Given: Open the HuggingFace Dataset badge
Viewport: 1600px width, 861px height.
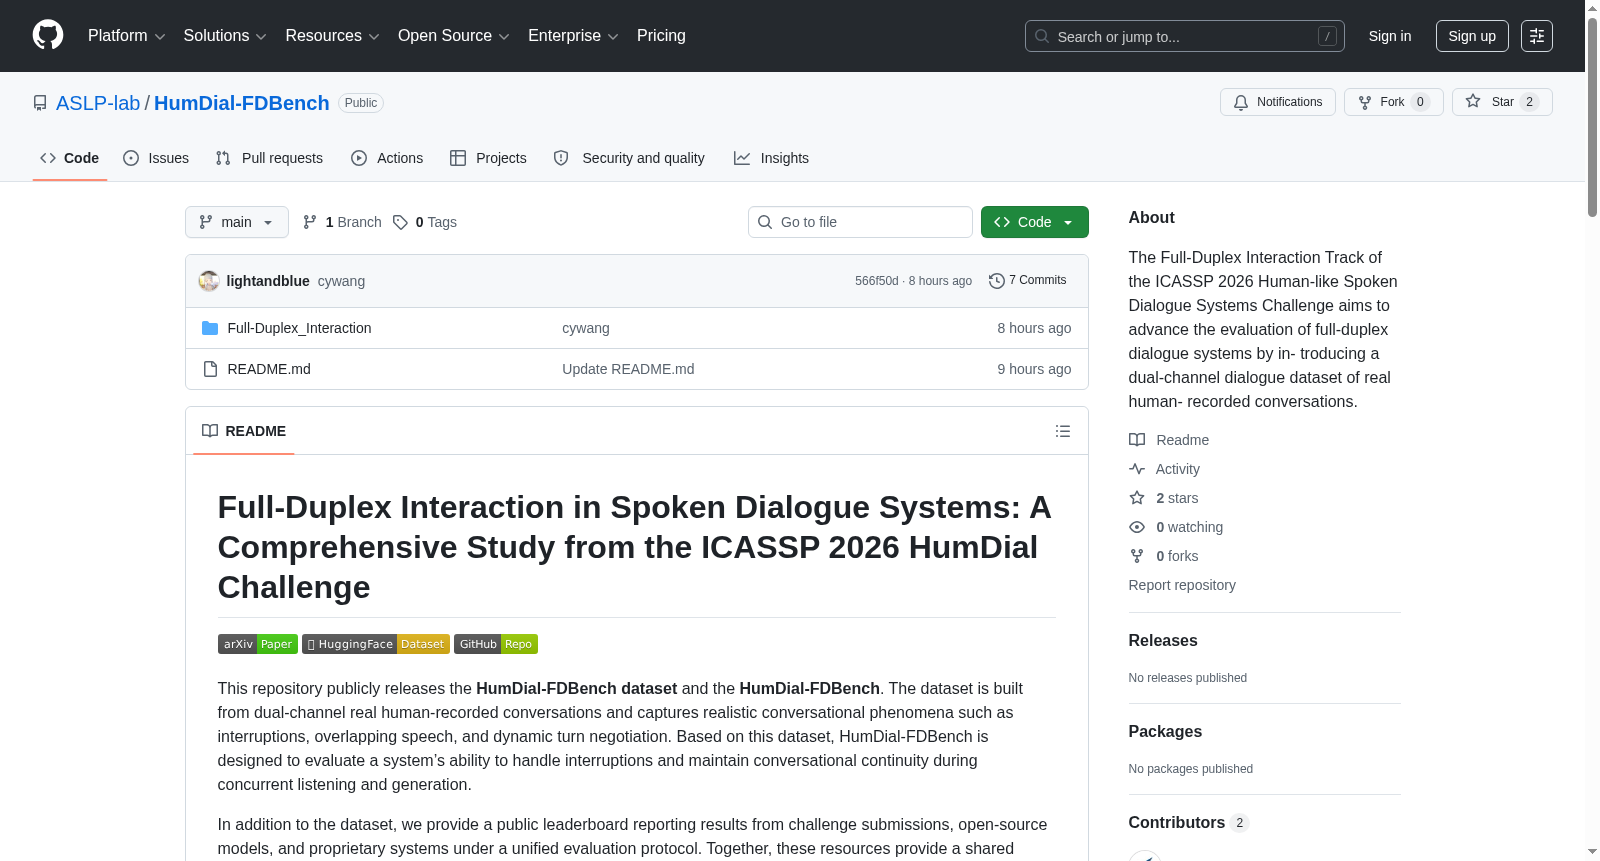Looking at the screenshot, I should point(376,644).
